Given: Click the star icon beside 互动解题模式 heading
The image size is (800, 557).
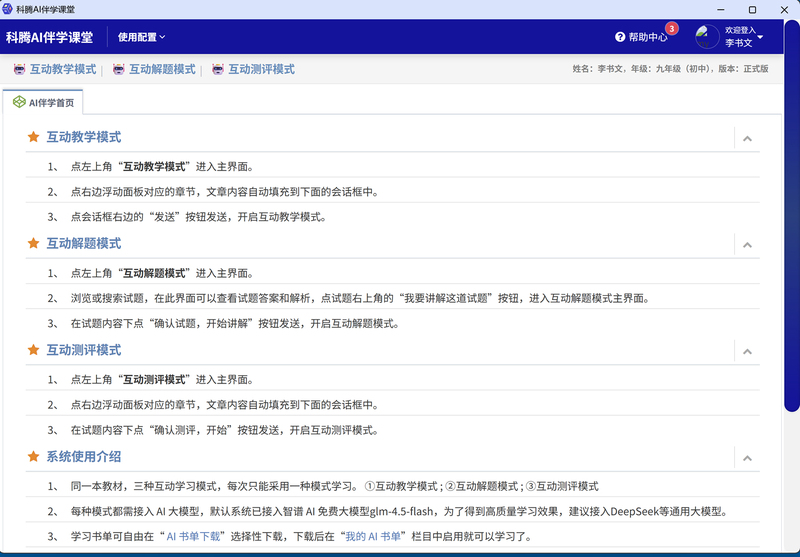Looking at the screenshot, I should (x=33, y=243).
